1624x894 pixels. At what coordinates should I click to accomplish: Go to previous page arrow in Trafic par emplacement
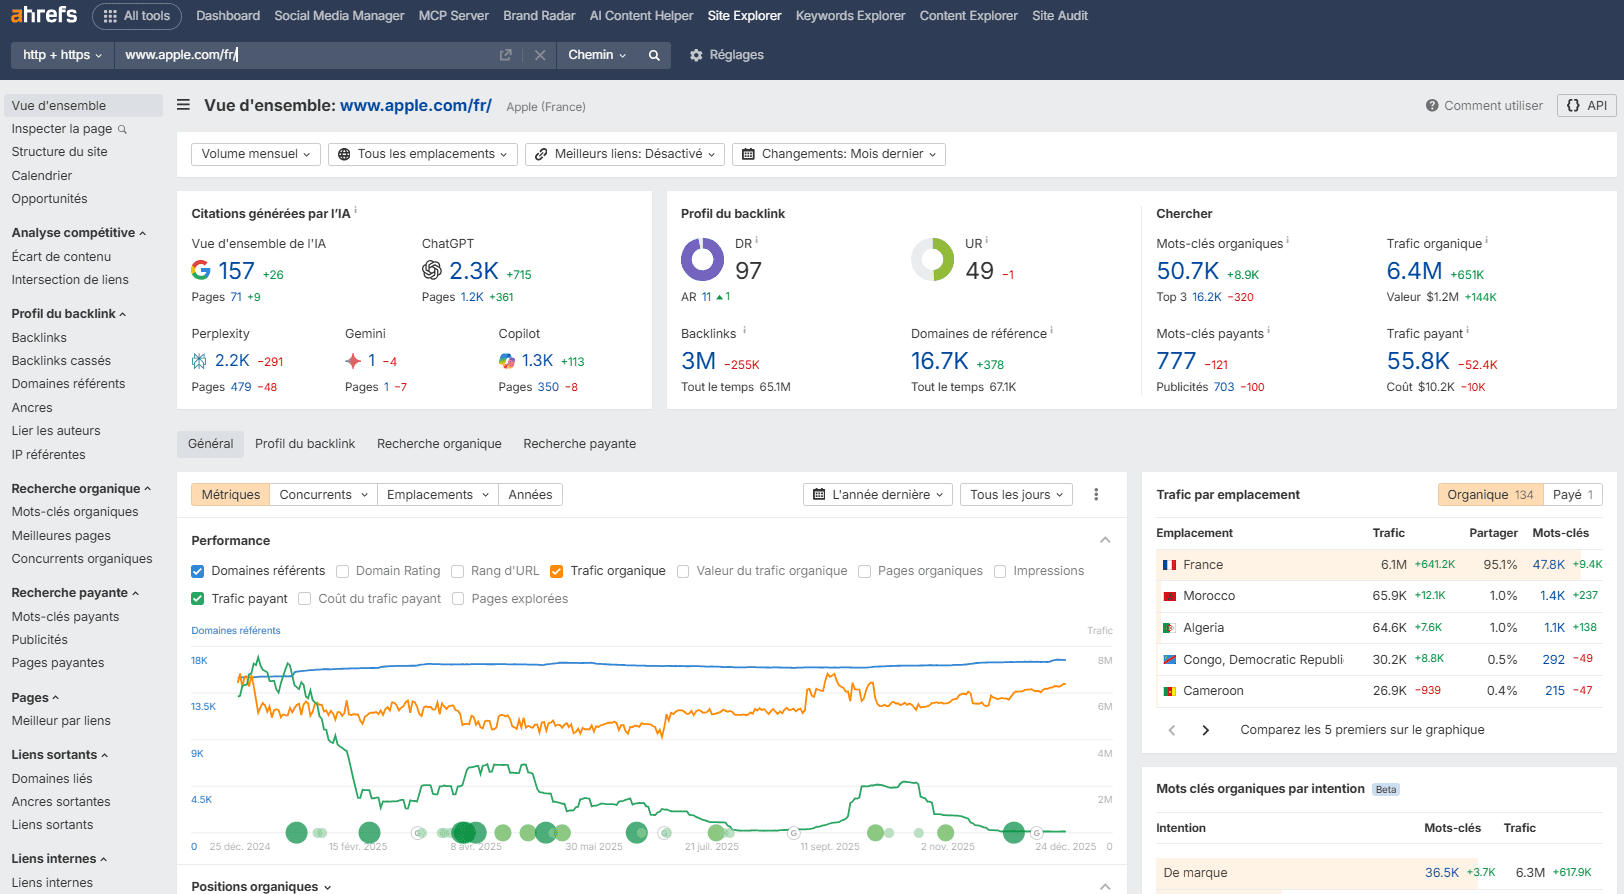[1172, 730]
